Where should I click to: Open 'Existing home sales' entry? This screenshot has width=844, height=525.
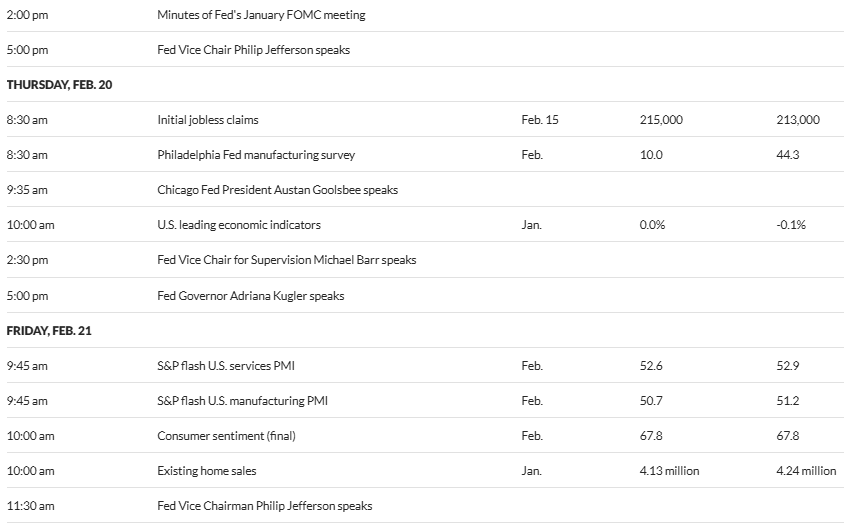(207, 471)
